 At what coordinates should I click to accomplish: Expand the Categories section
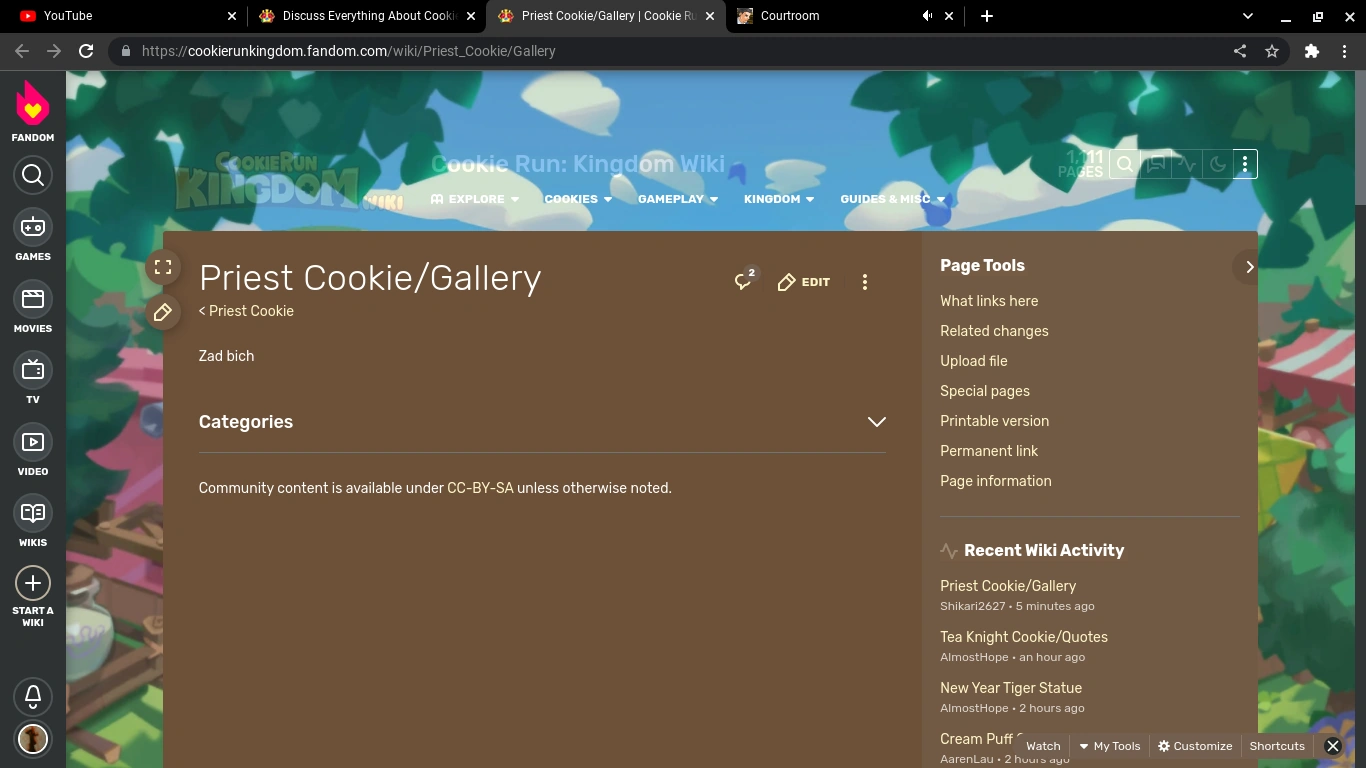pyautogui.click(x=876, y=422)
